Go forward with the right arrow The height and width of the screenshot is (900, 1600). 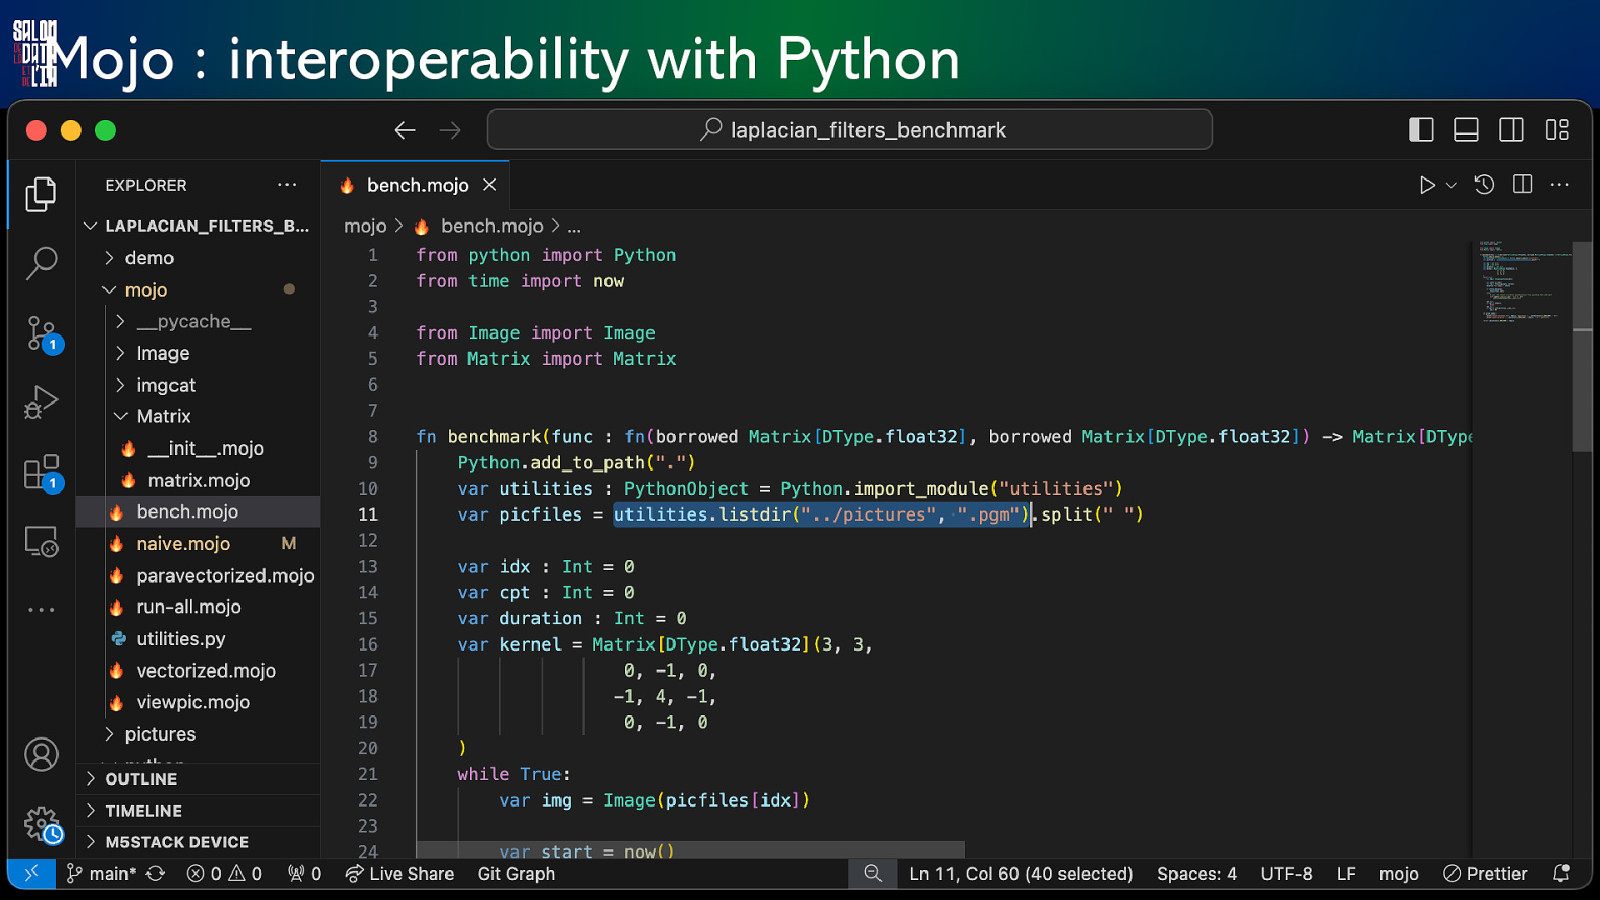451,130
